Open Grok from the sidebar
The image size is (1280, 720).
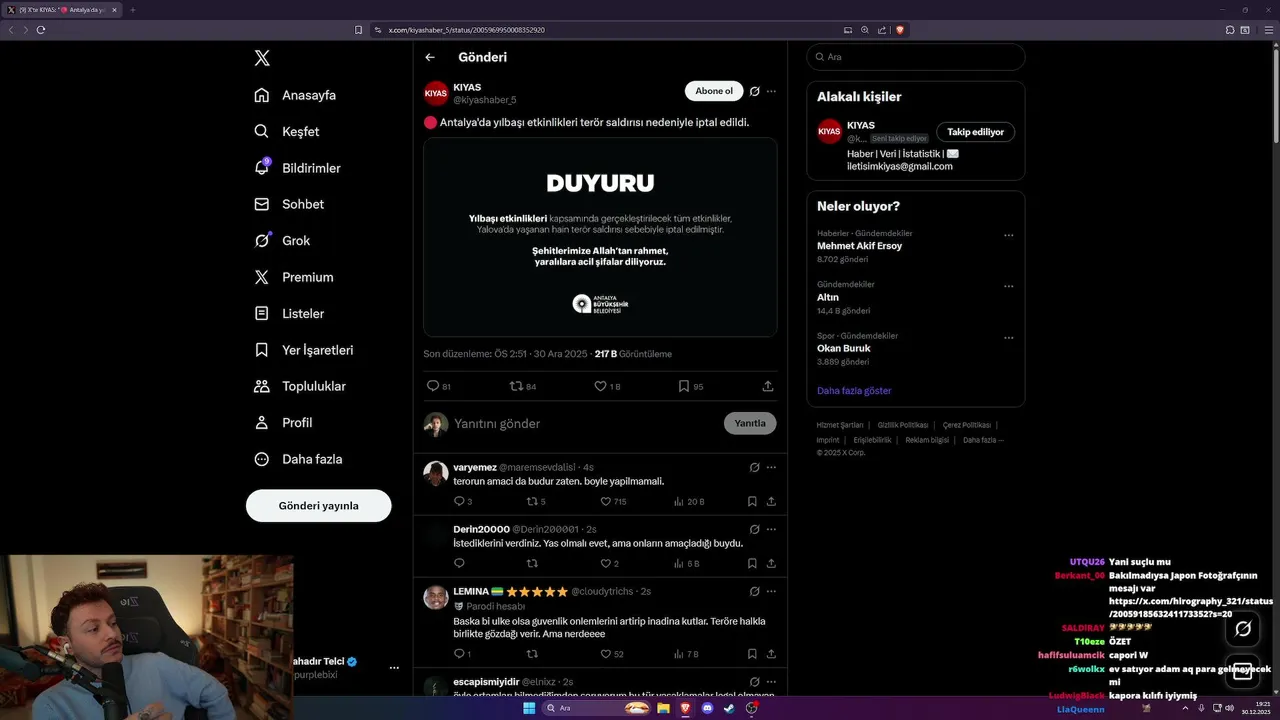[282, 241]
